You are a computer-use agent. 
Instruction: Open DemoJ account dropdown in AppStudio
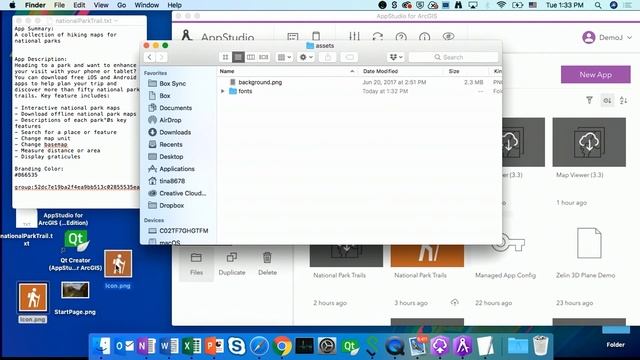pyautogui.click(x=607, y=38)
